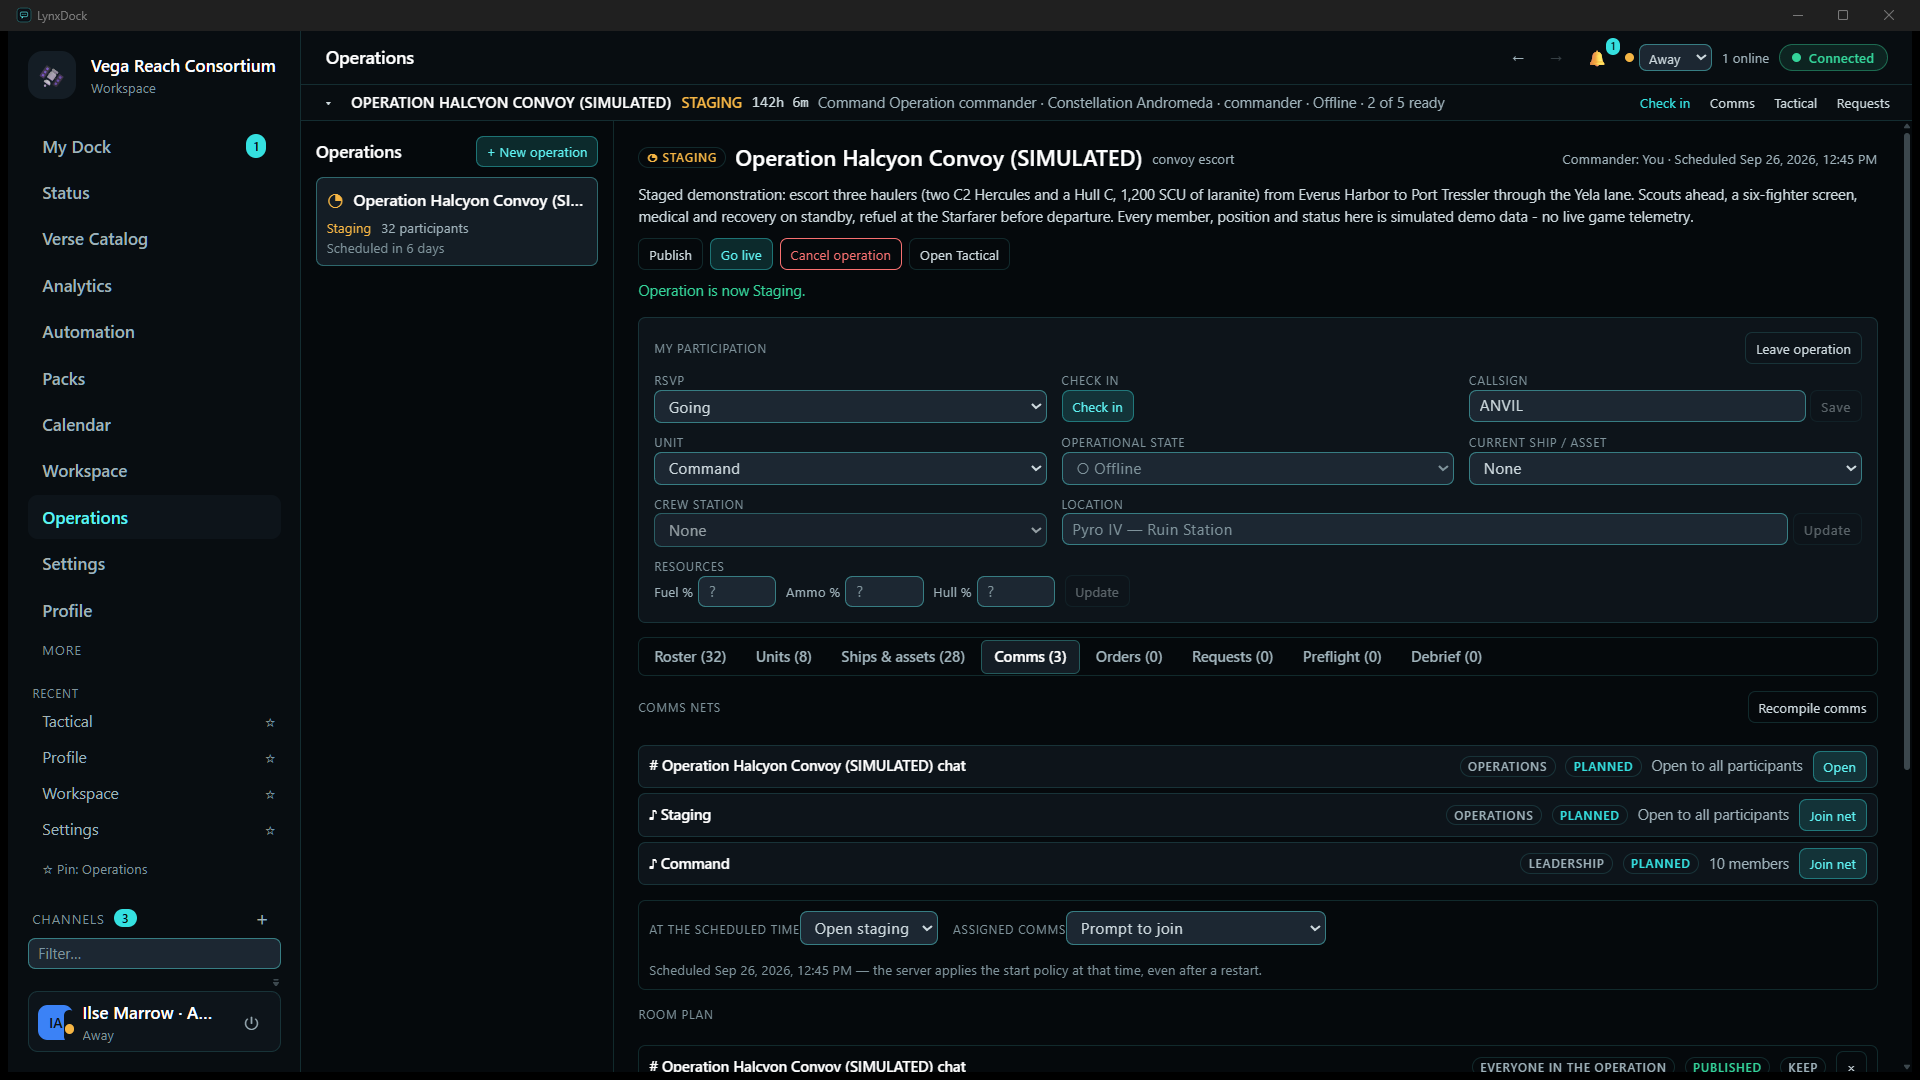
Task: Star the recent Workspace item
Action: click(270, 794)
